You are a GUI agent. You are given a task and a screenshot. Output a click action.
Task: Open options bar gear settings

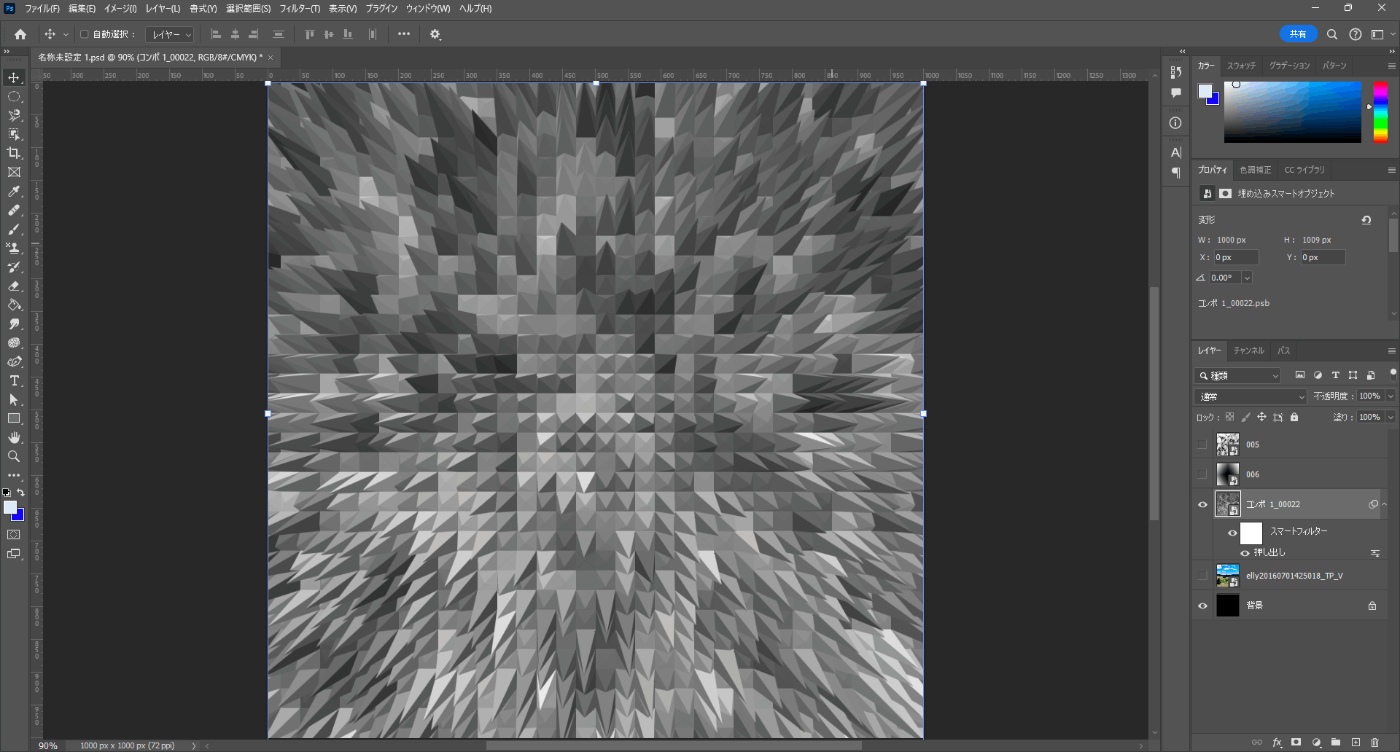(435, 34)
